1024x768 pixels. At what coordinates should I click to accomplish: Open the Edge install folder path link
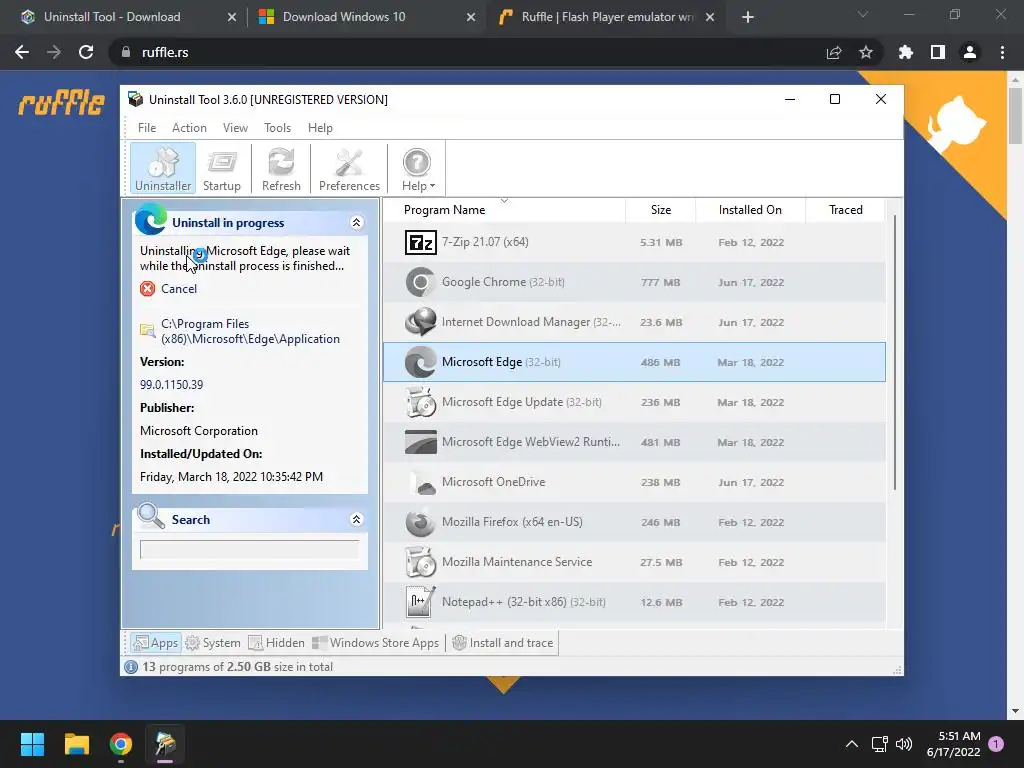pos(250,331)
